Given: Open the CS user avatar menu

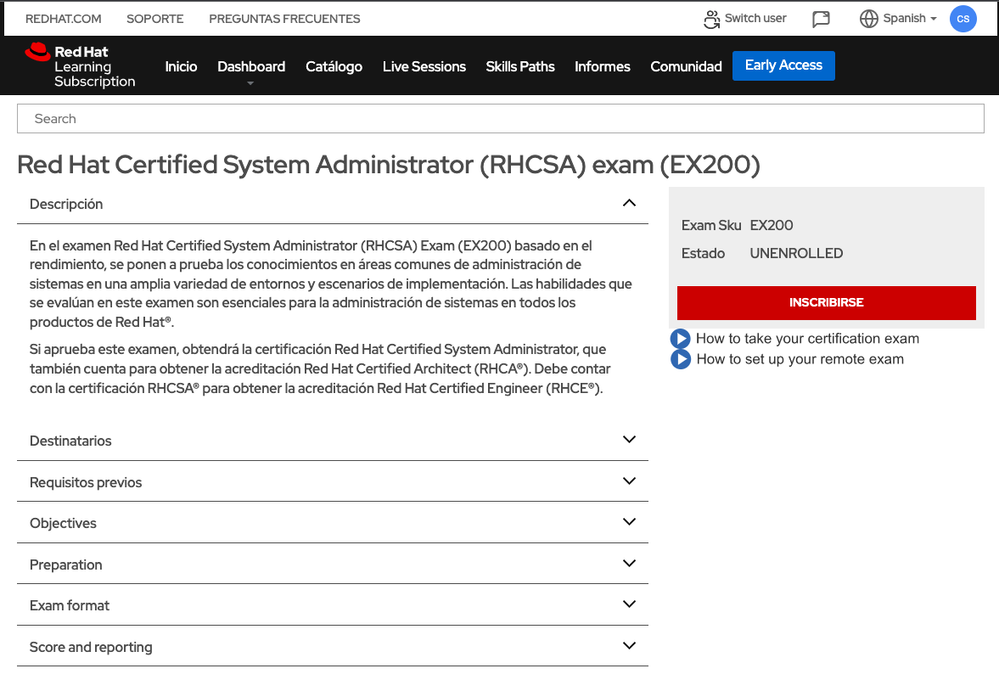Looking at the screenshot, I should click(x=962, y=19).
